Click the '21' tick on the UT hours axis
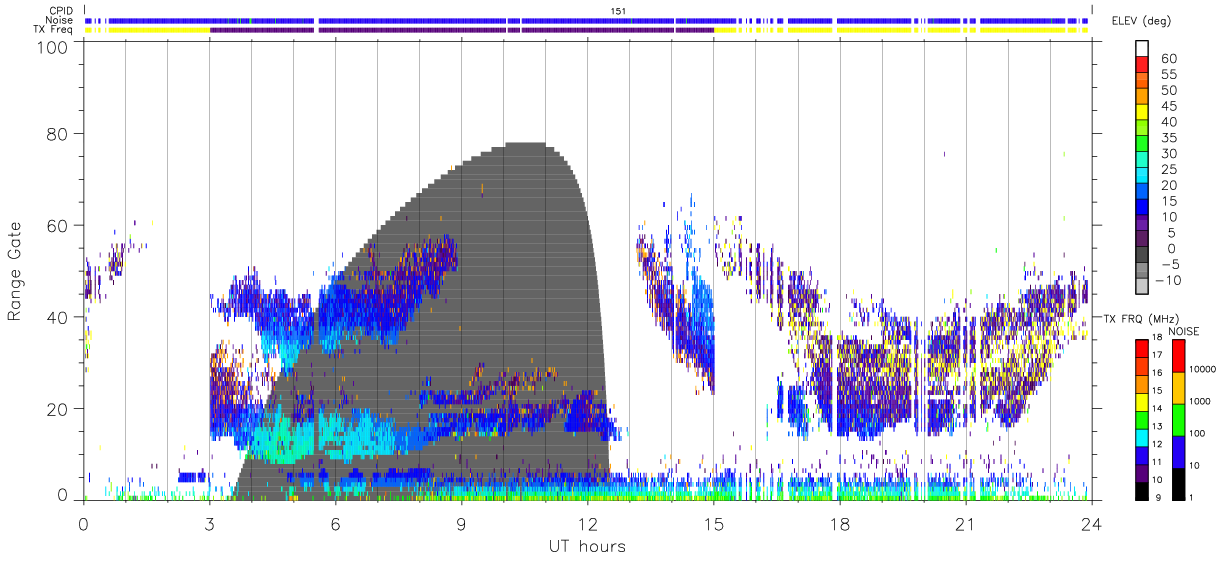This screenshot has height=567, width=1228. coord(965,524)
